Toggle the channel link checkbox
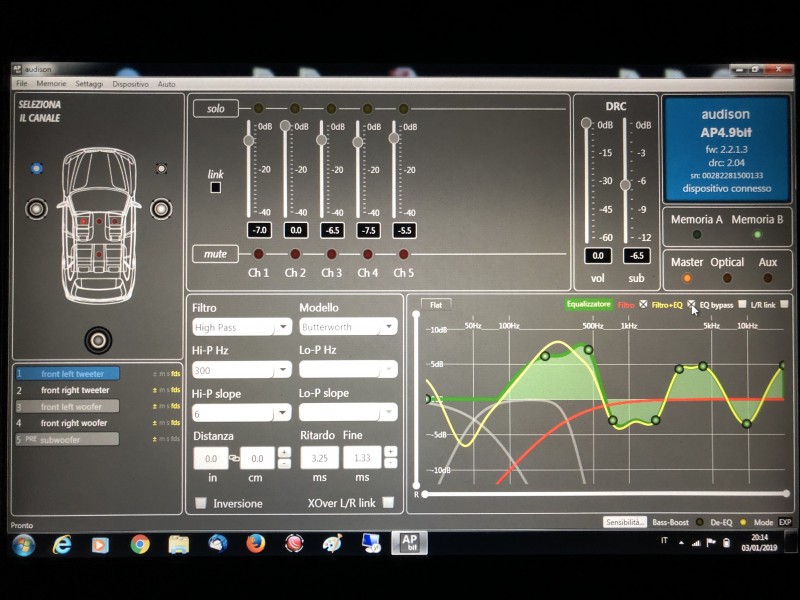The image size is (800, 600). [216, 188]
